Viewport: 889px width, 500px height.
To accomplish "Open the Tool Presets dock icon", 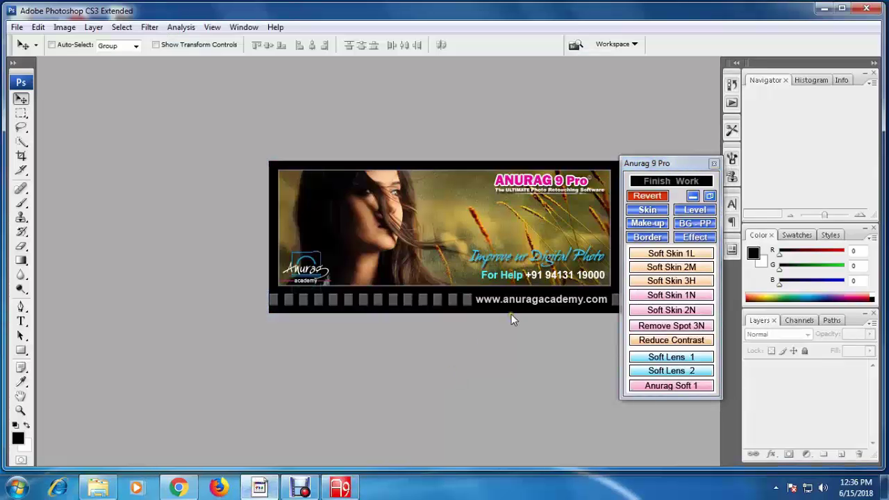I will [x=732, y=130].
